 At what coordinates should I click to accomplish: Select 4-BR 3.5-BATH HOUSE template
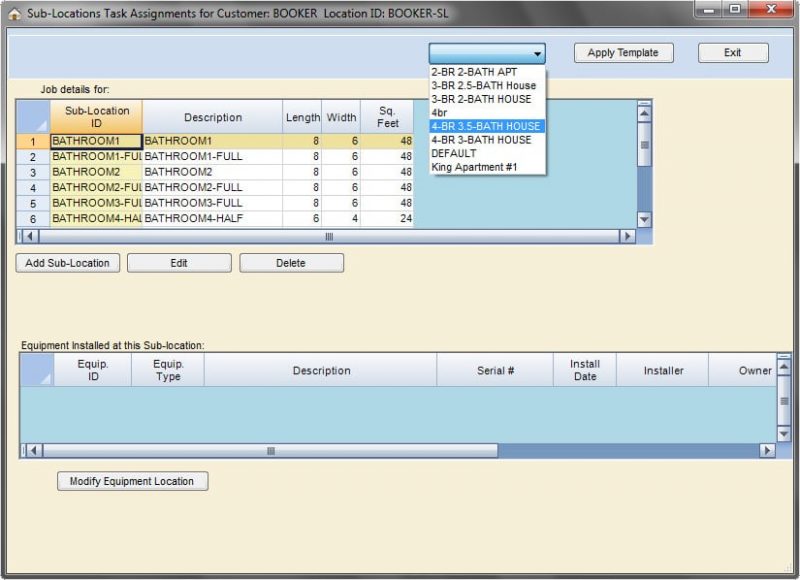[486, 127]
